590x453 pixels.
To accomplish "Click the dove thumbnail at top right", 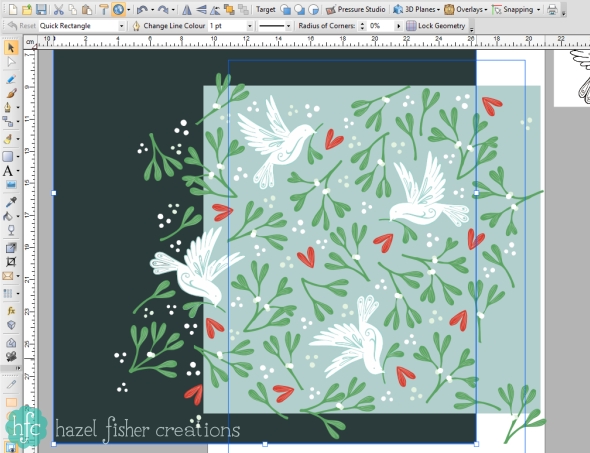I will [572, 78].
